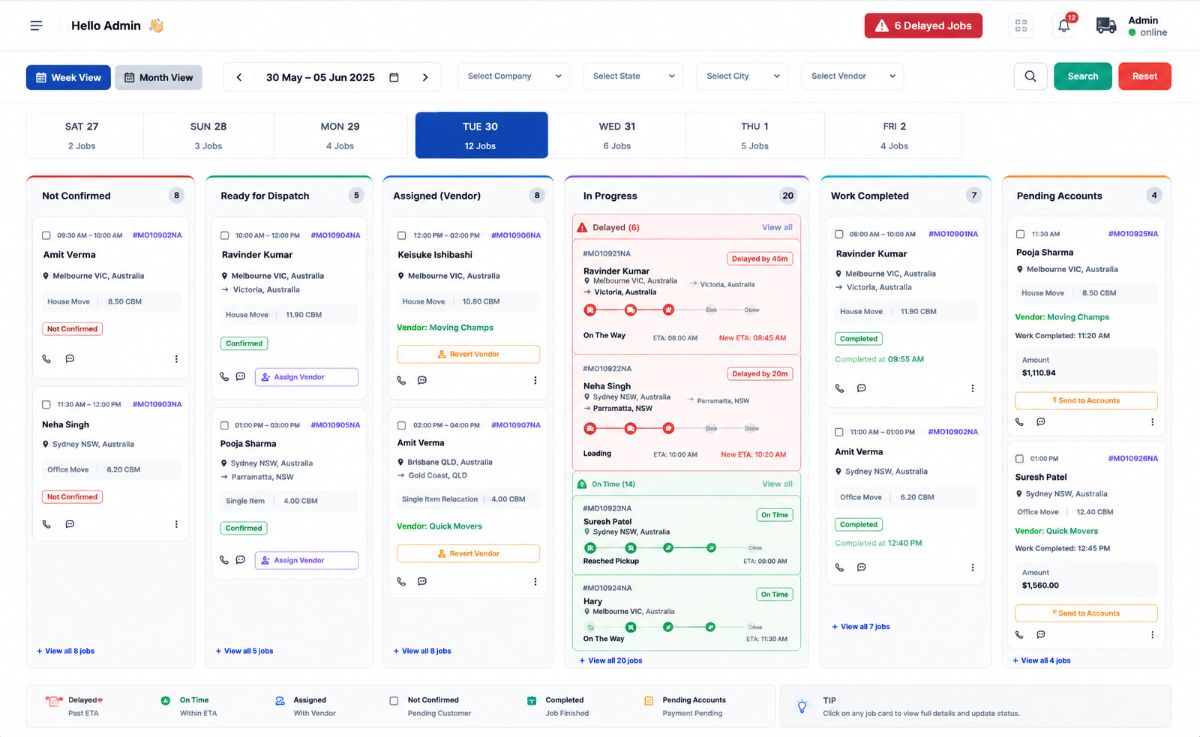Go to previous week with left arrow
Screen dimensions: 1200x737
[x=239, y=77]
